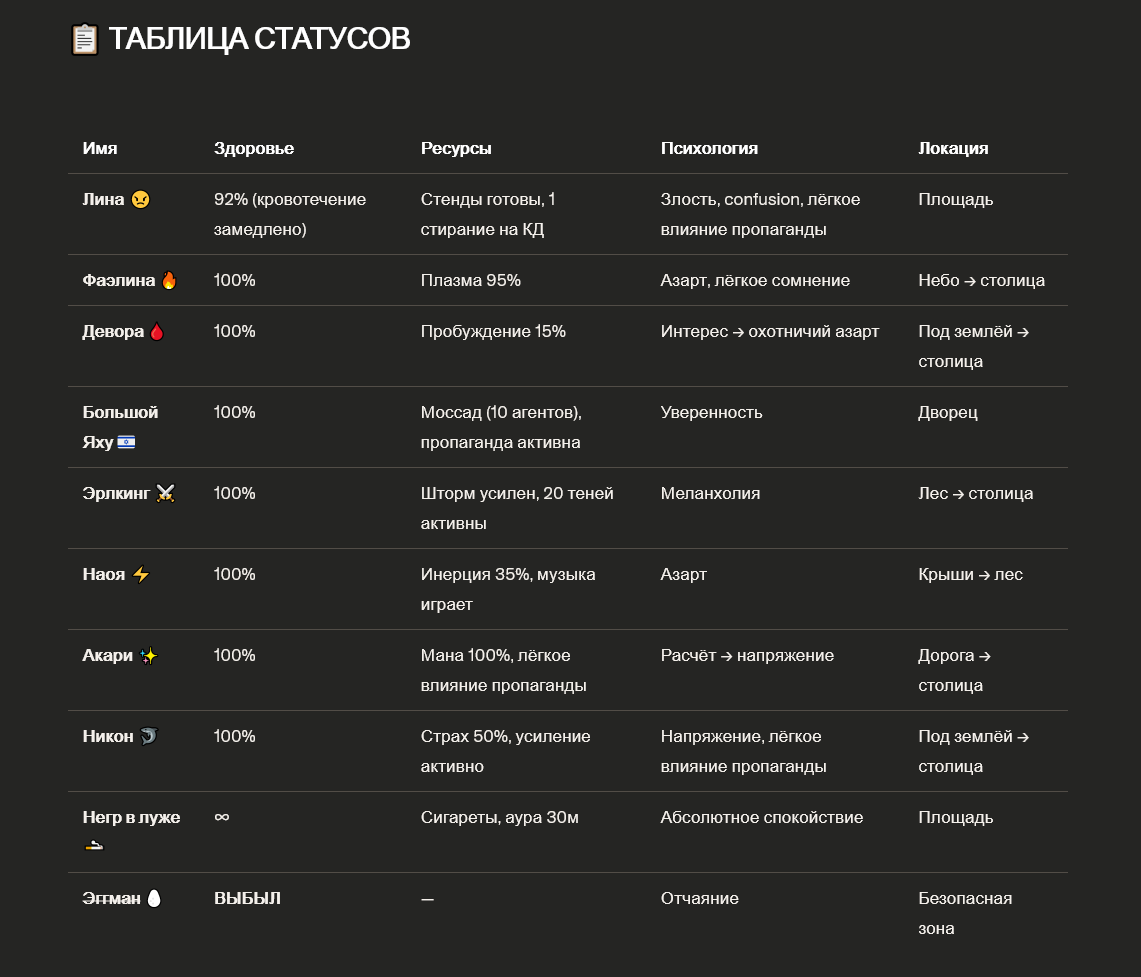Click the cigarette emoji under Негр в луже
Image resolution: width=1141 pixels, height=977 pixels.
[94, 845]
